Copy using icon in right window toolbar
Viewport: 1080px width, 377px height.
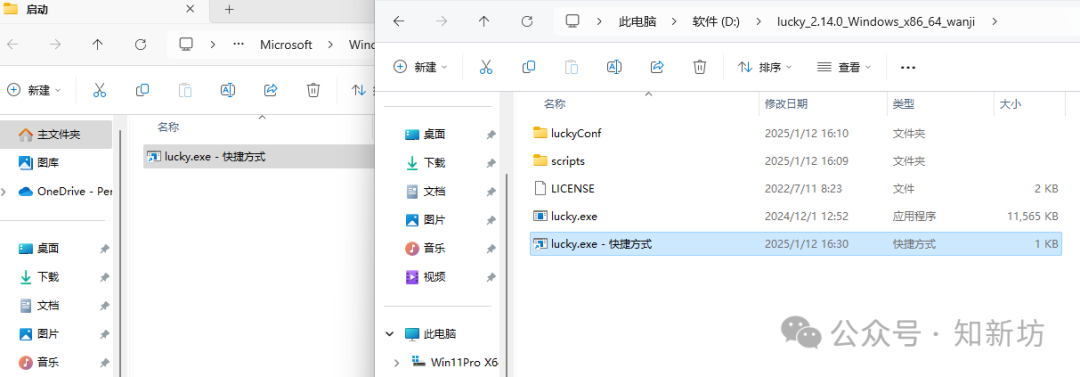(x=529, y=67)
